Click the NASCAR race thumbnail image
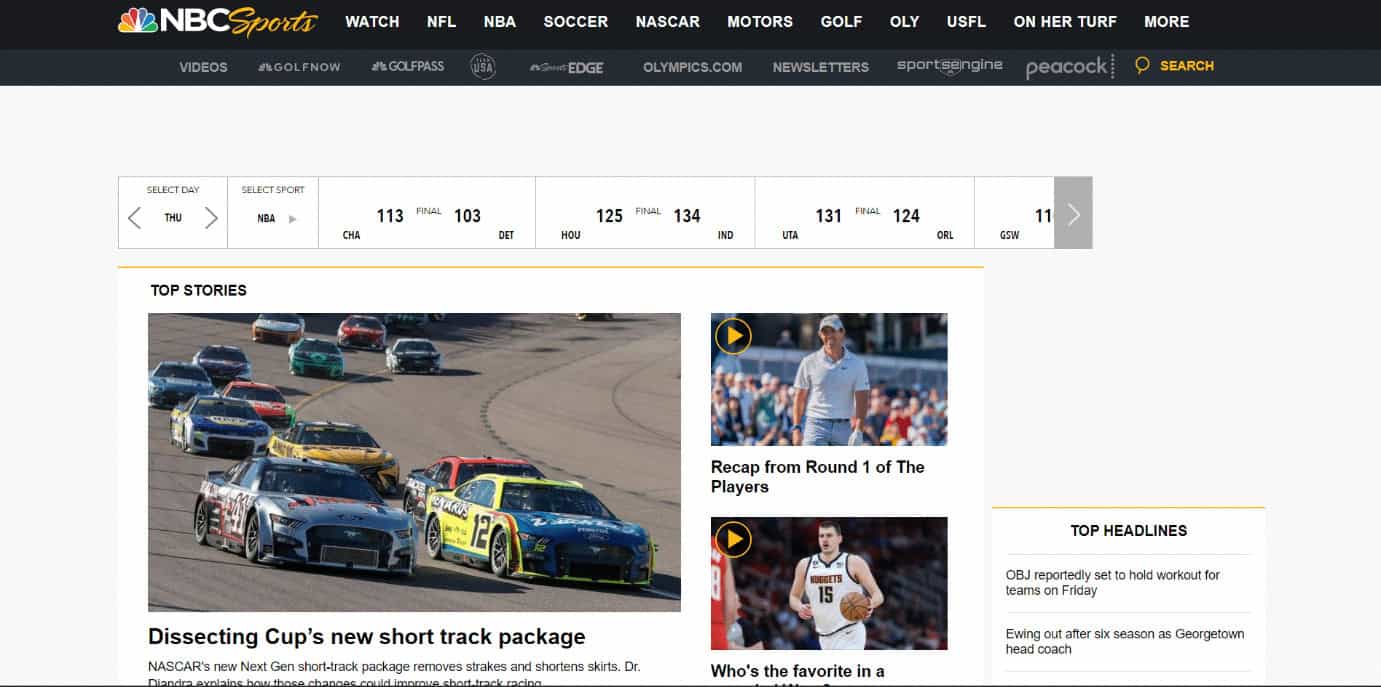This screenshot has height=687, width=1381. [x=414, y=461]
